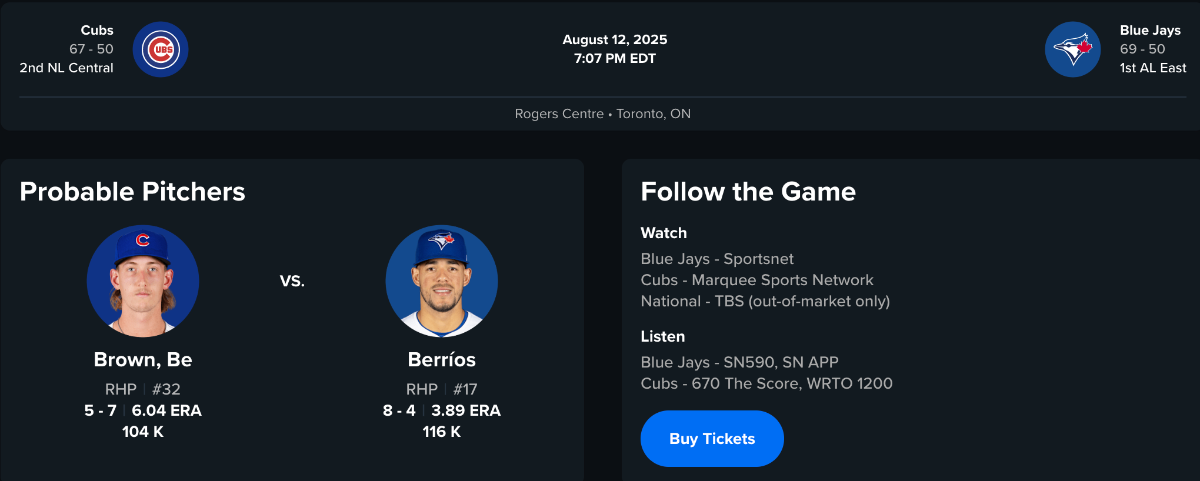Open Ben Brown's pitcher headshot

point(143,281)
